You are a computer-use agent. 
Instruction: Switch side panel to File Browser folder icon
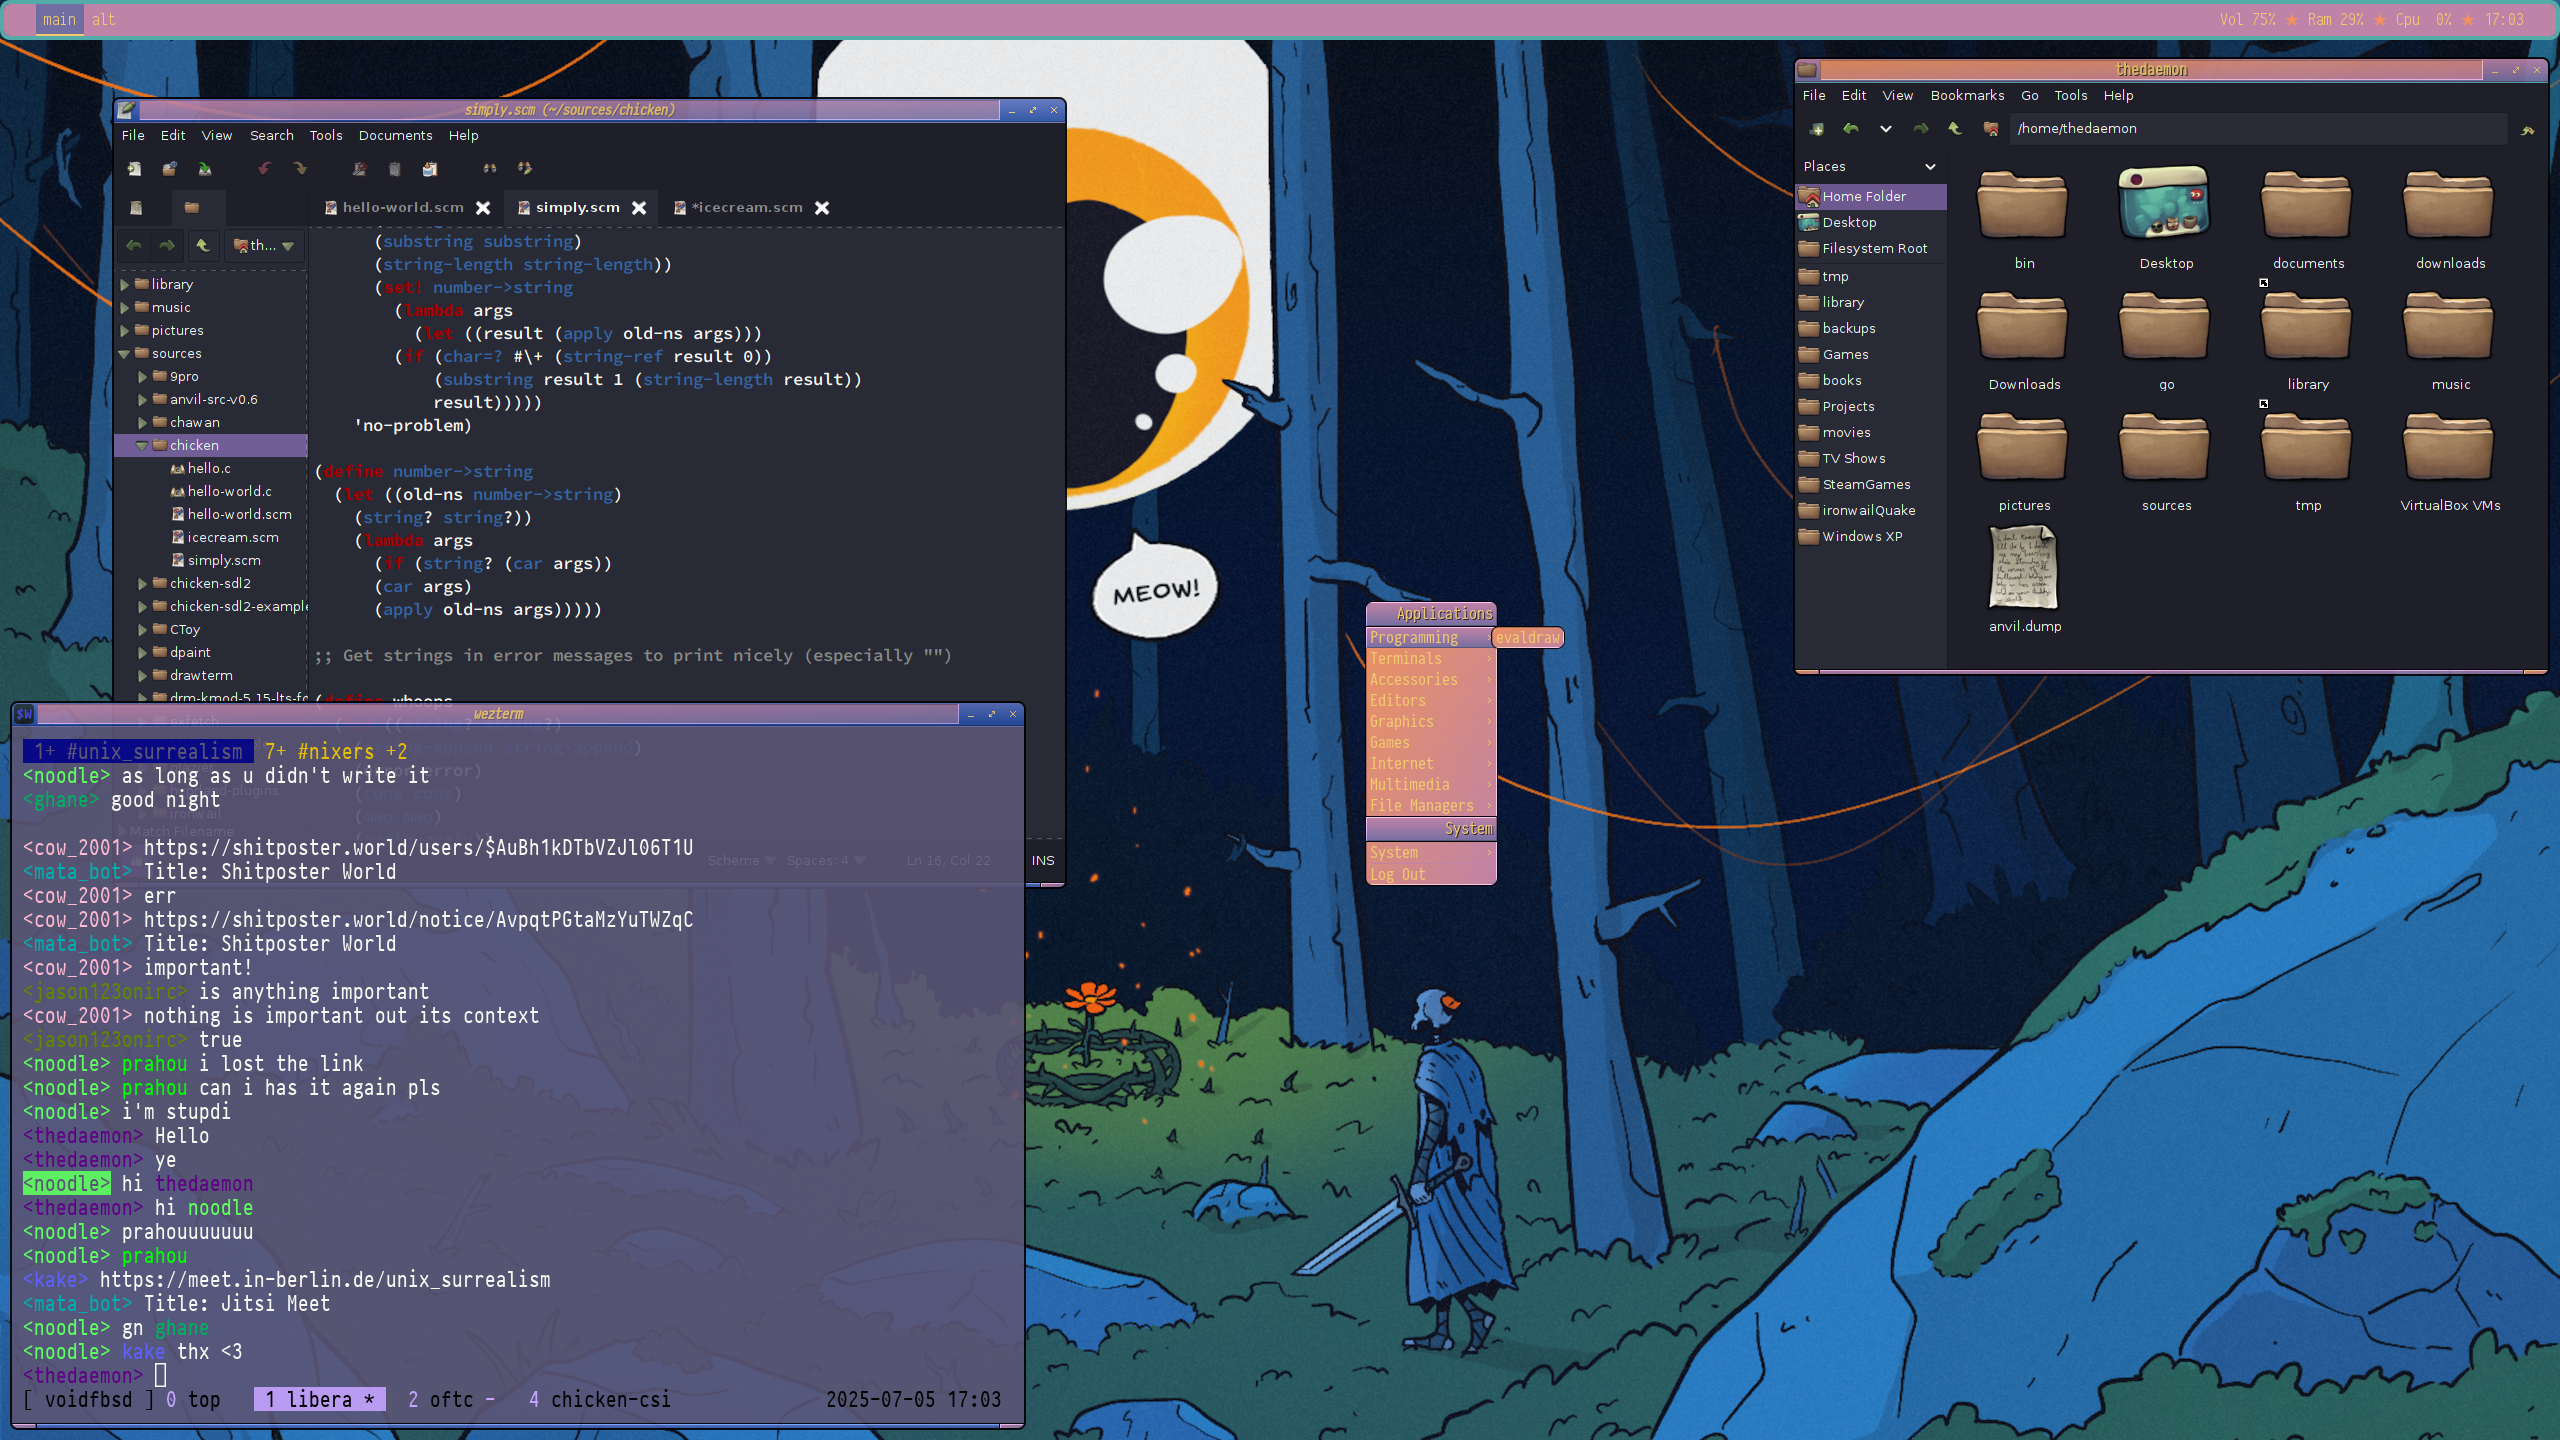pos(192,207)
